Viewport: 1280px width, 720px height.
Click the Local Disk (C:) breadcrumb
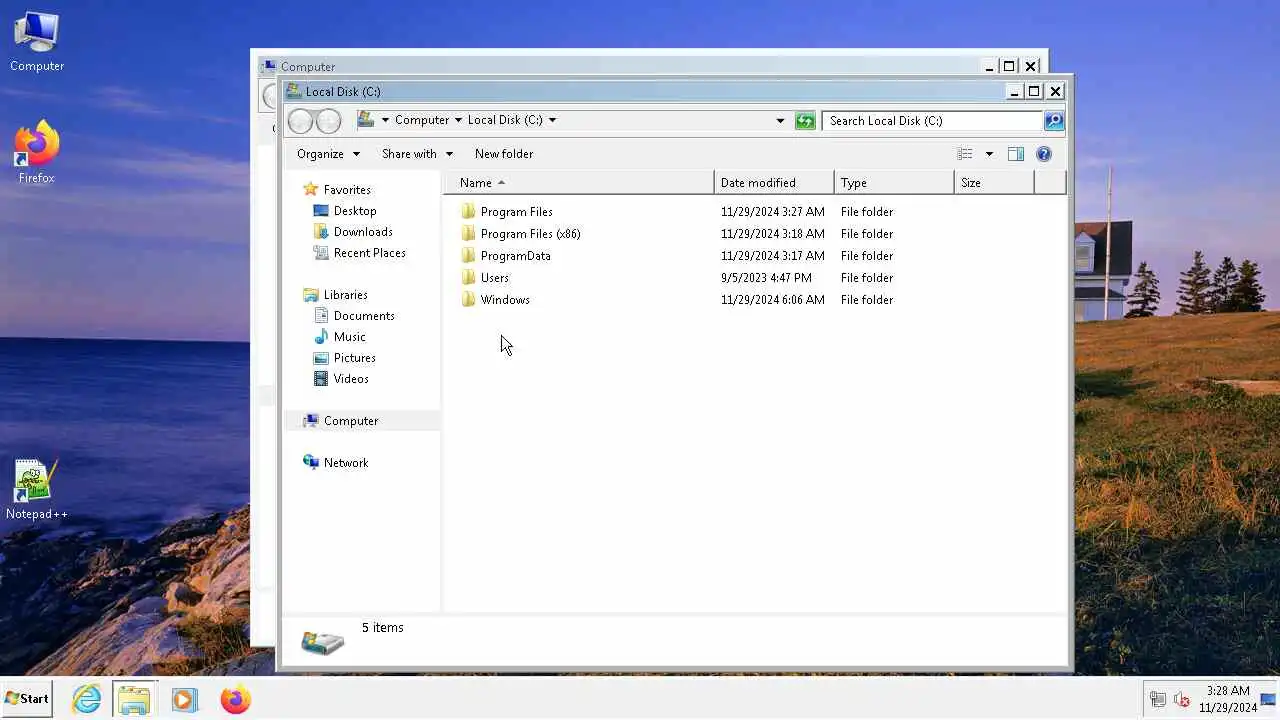click(505, 120)
